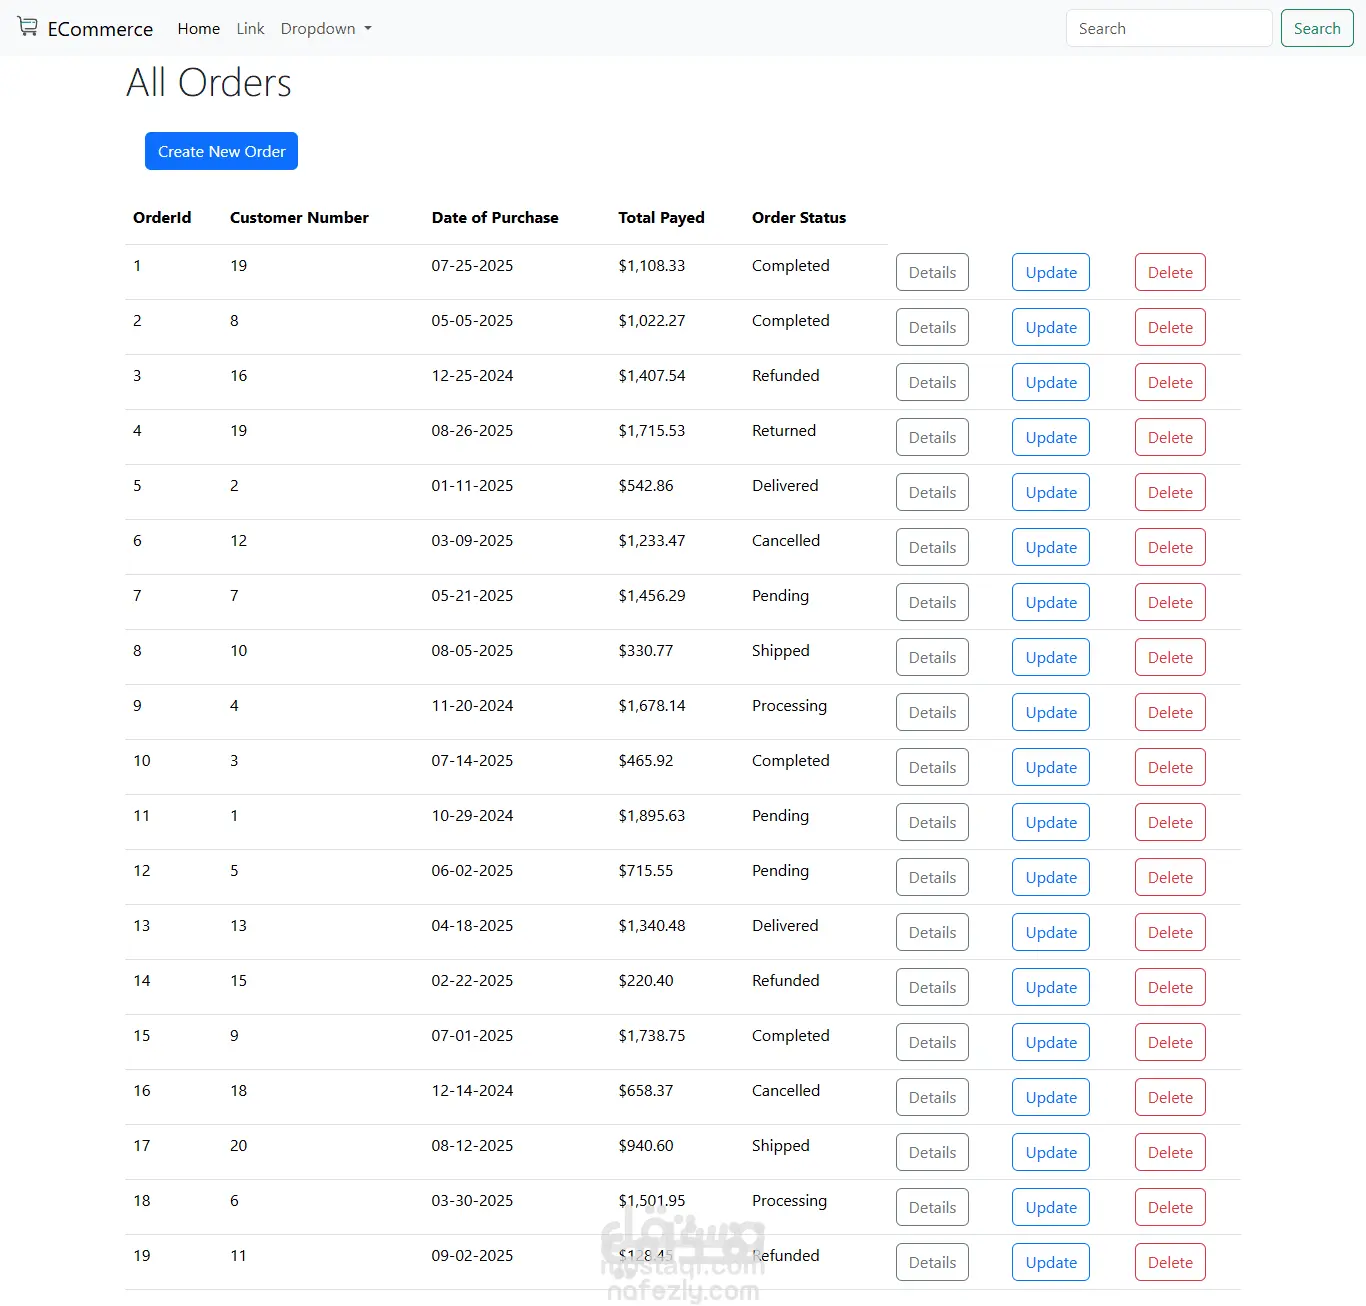The width and height of the screenshot is (1366, 1306).
Task: Open the Link nav item
Action: [x=250, y=29]
